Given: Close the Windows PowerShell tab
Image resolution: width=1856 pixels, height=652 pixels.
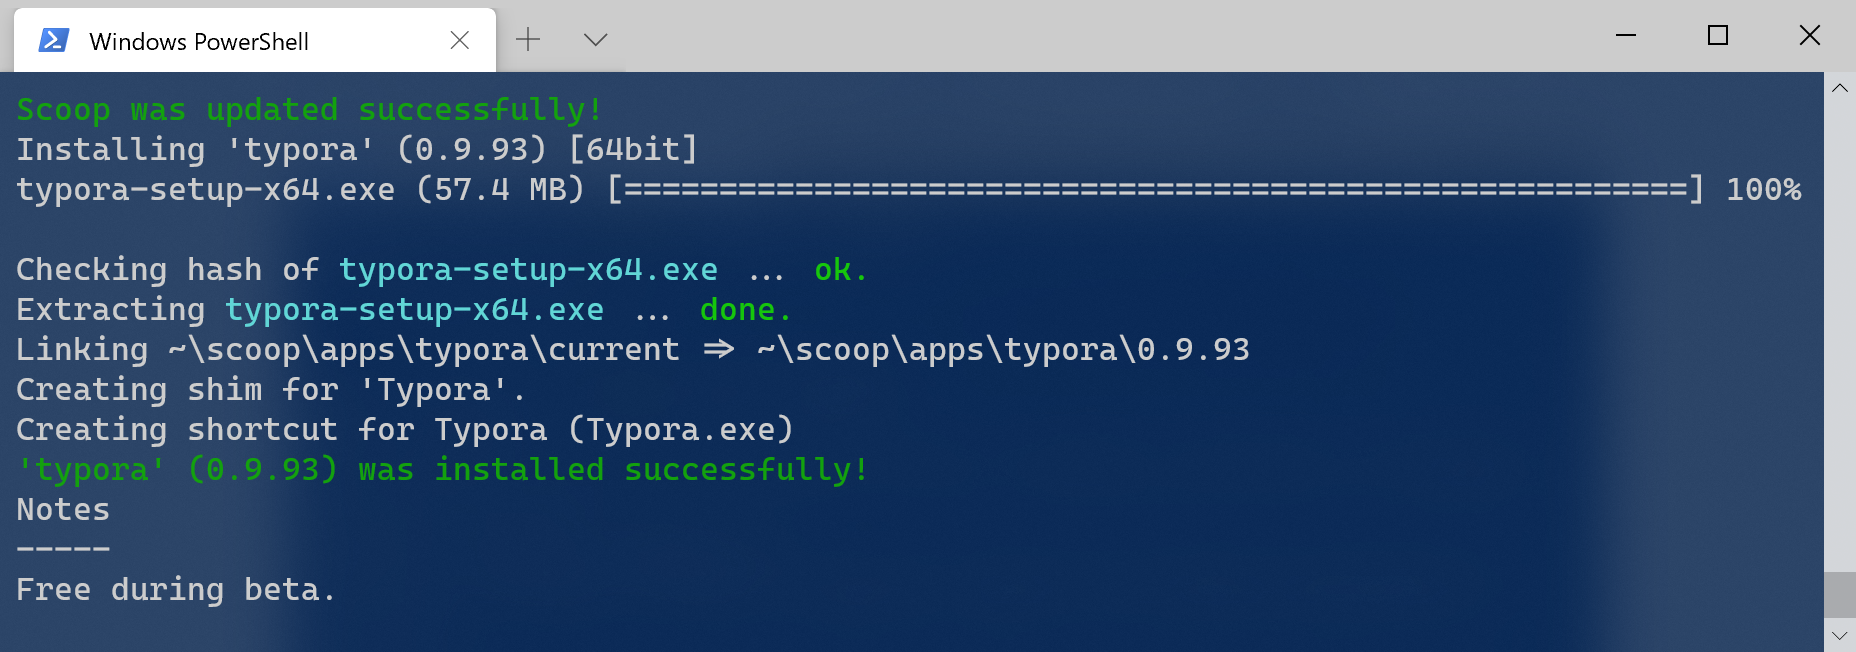Looking at the screenshot, I should (460, 40).
